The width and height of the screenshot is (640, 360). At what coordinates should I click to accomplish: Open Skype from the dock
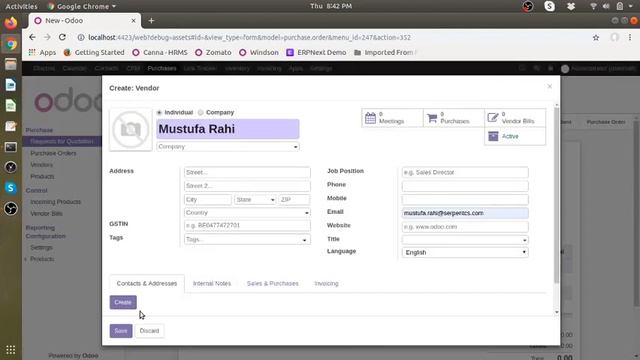click(x=11, y=188)
